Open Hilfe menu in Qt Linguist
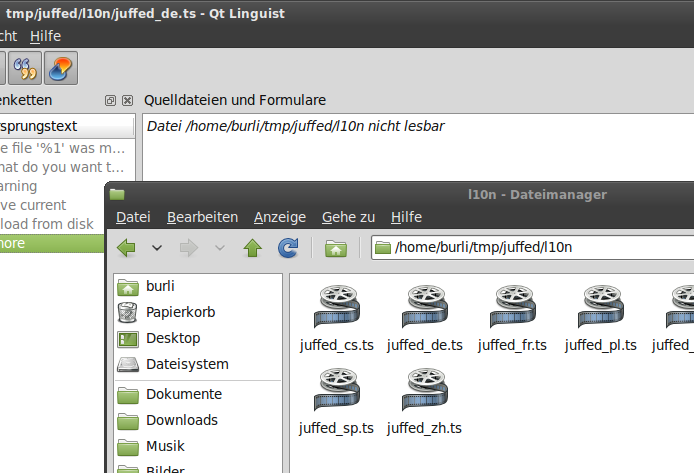The height and width of the screenshot is (473, 694). click(45, 35)
